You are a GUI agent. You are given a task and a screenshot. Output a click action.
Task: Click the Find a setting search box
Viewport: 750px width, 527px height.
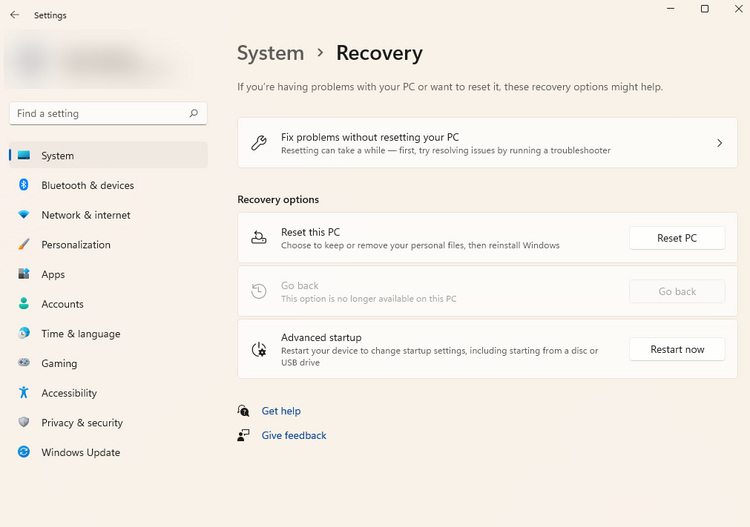(108, 113)
